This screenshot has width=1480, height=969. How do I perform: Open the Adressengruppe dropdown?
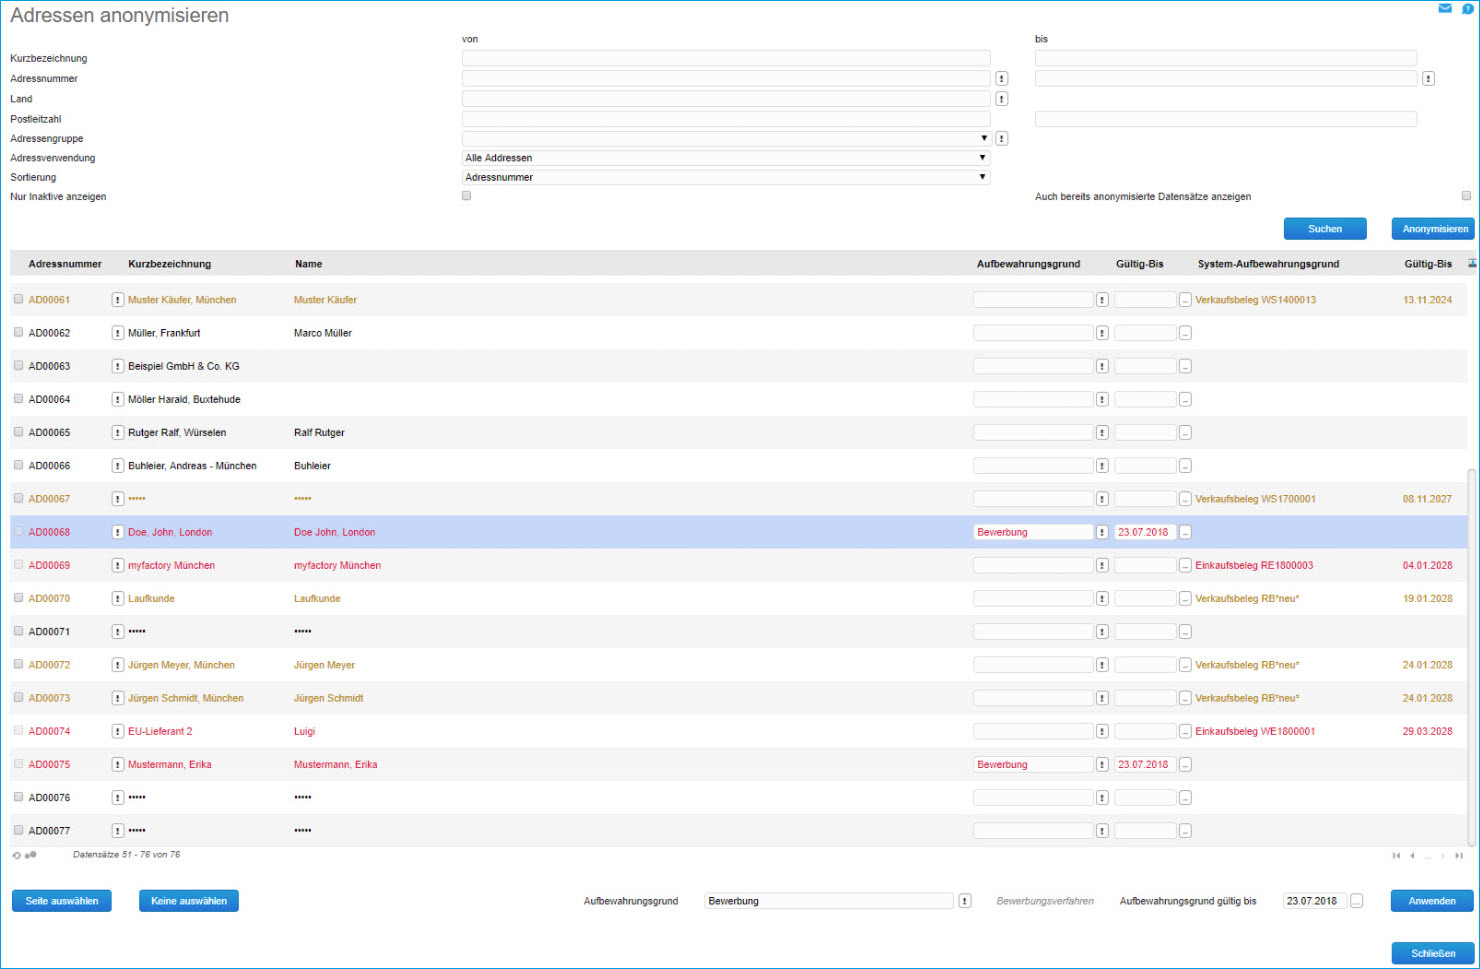(725, 138)
